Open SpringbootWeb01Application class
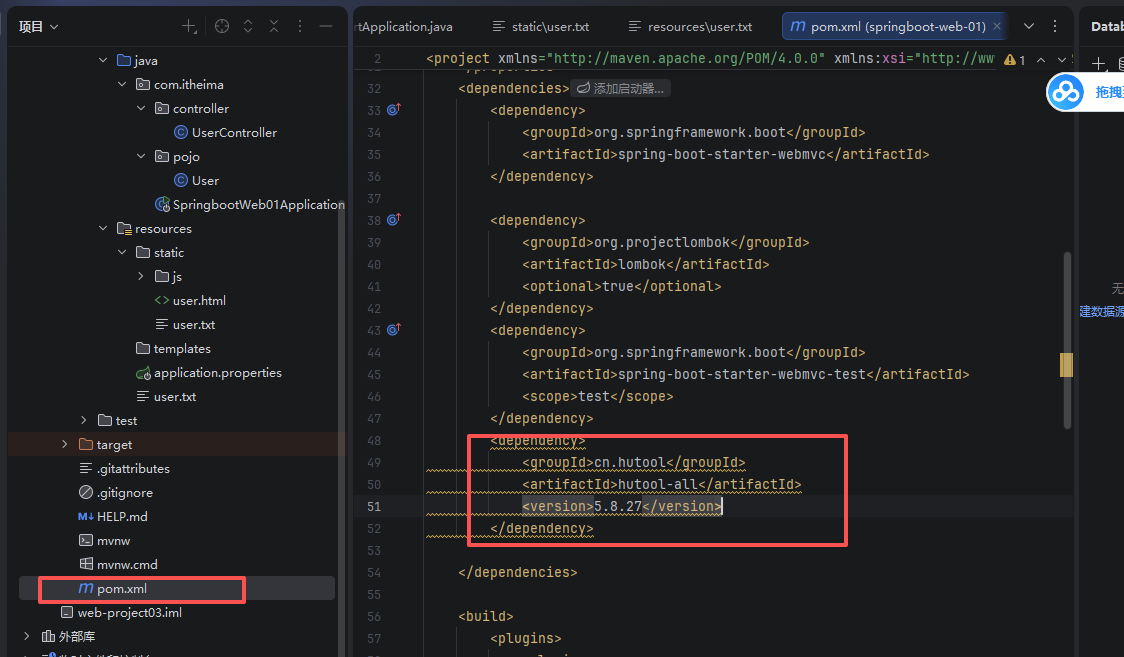 pos(250,205)
